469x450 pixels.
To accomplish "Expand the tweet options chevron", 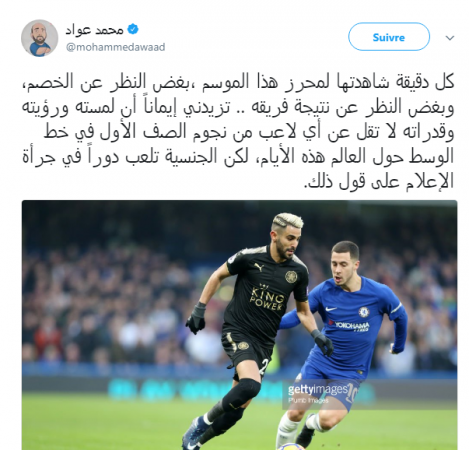I will [450, 38].
